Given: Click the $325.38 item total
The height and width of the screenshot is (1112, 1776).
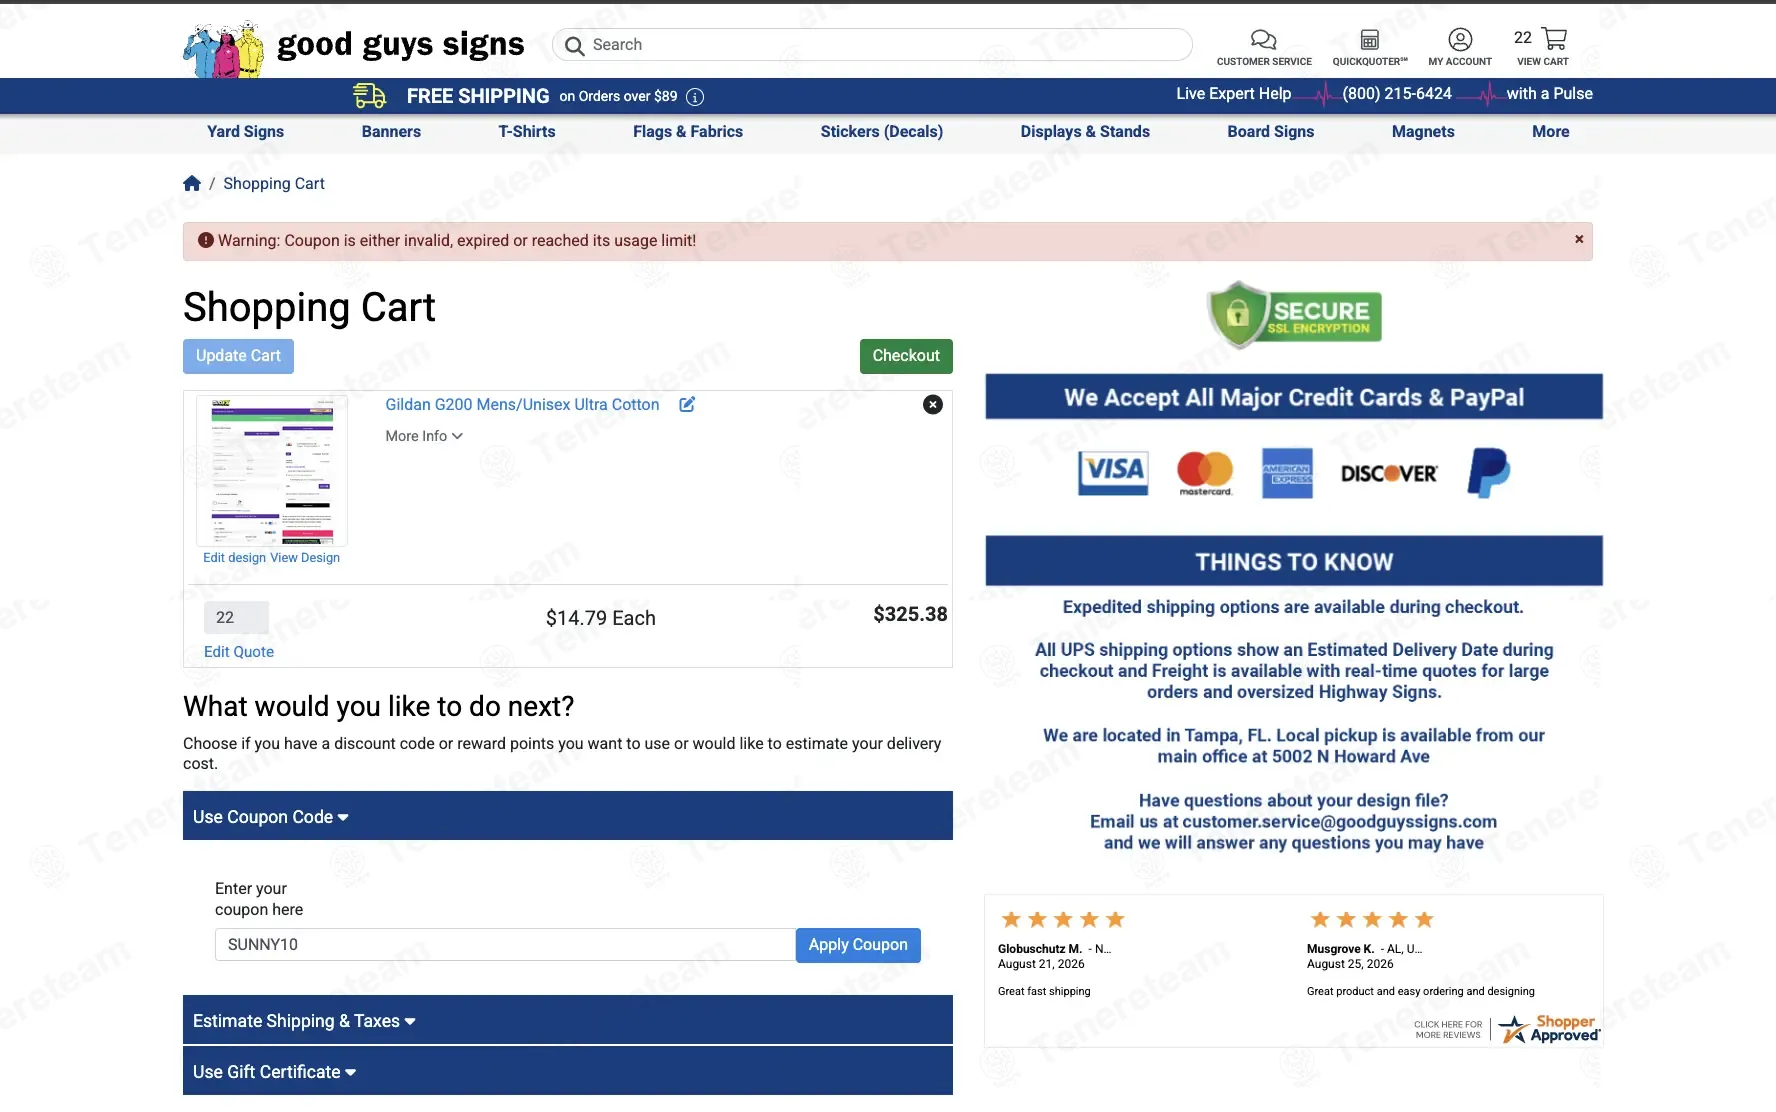Looking at the screenshot, I should [910, 614].
